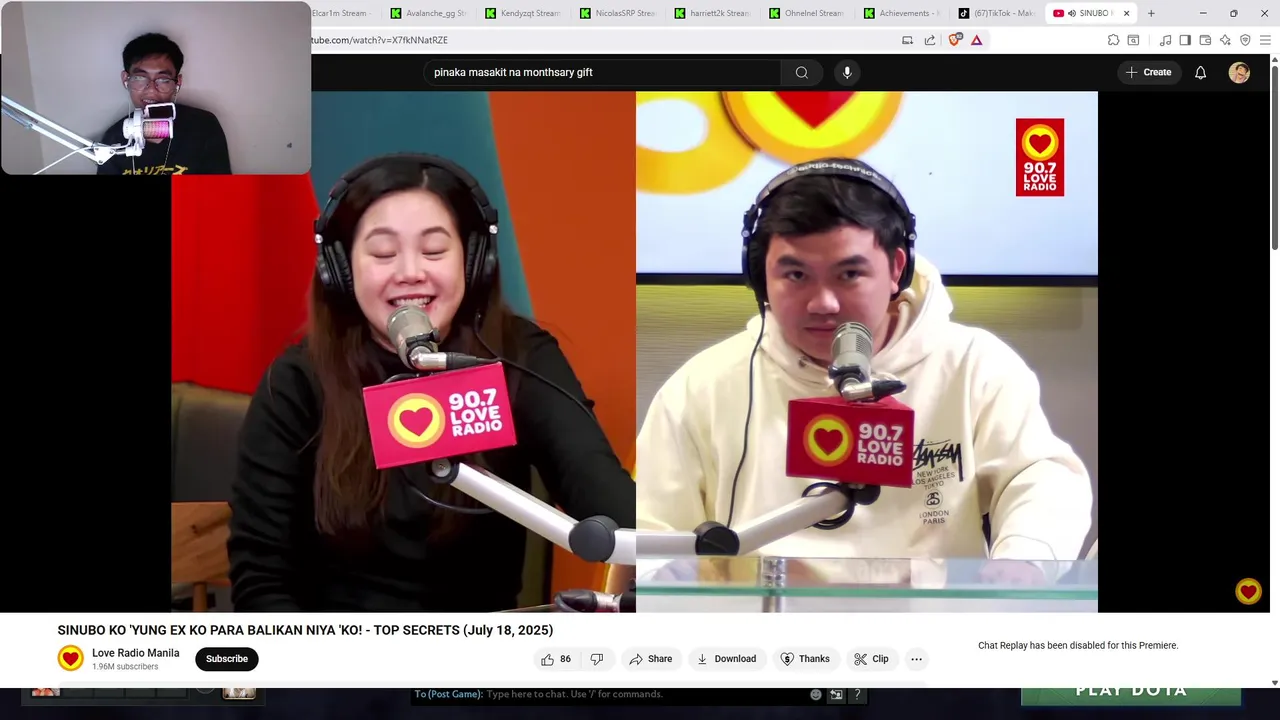Open a new browser tab

1151,13
